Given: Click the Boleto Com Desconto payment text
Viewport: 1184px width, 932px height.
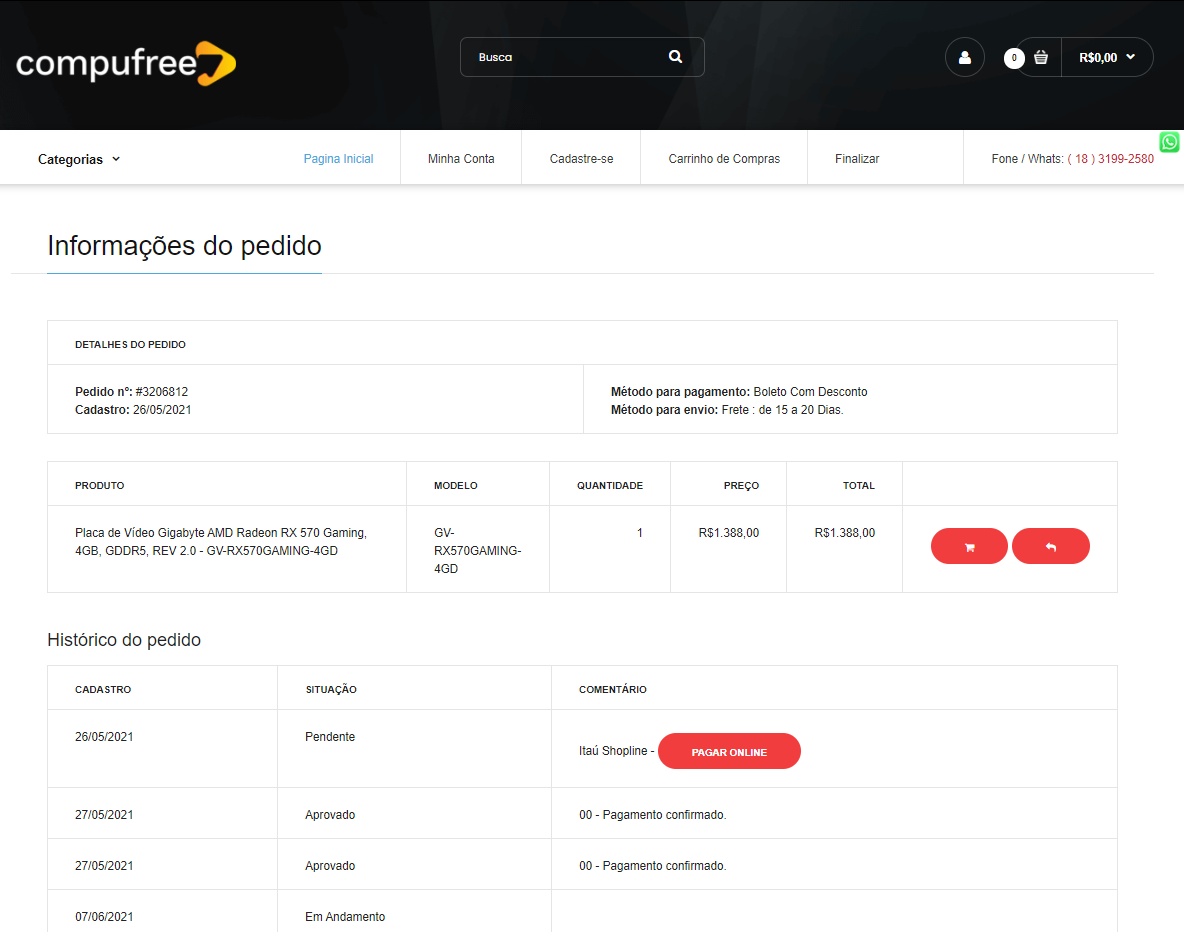Looking at the screenshot, I should pyautogui.click(x=810, y=392).
